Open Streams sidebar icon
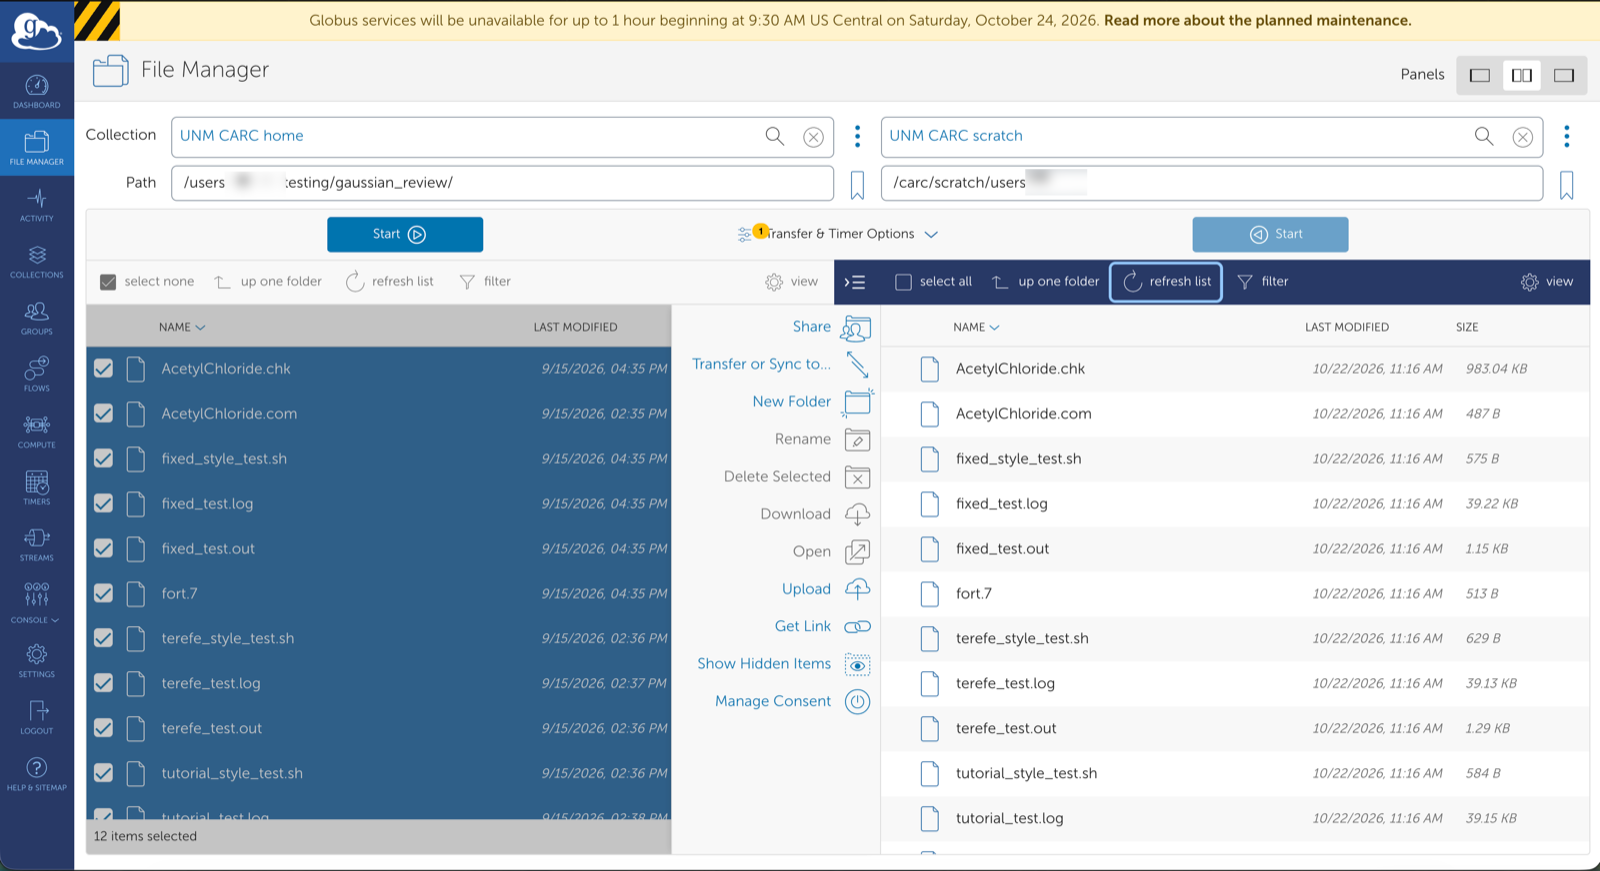This screenshot has width=1600, height=871. 37,544
